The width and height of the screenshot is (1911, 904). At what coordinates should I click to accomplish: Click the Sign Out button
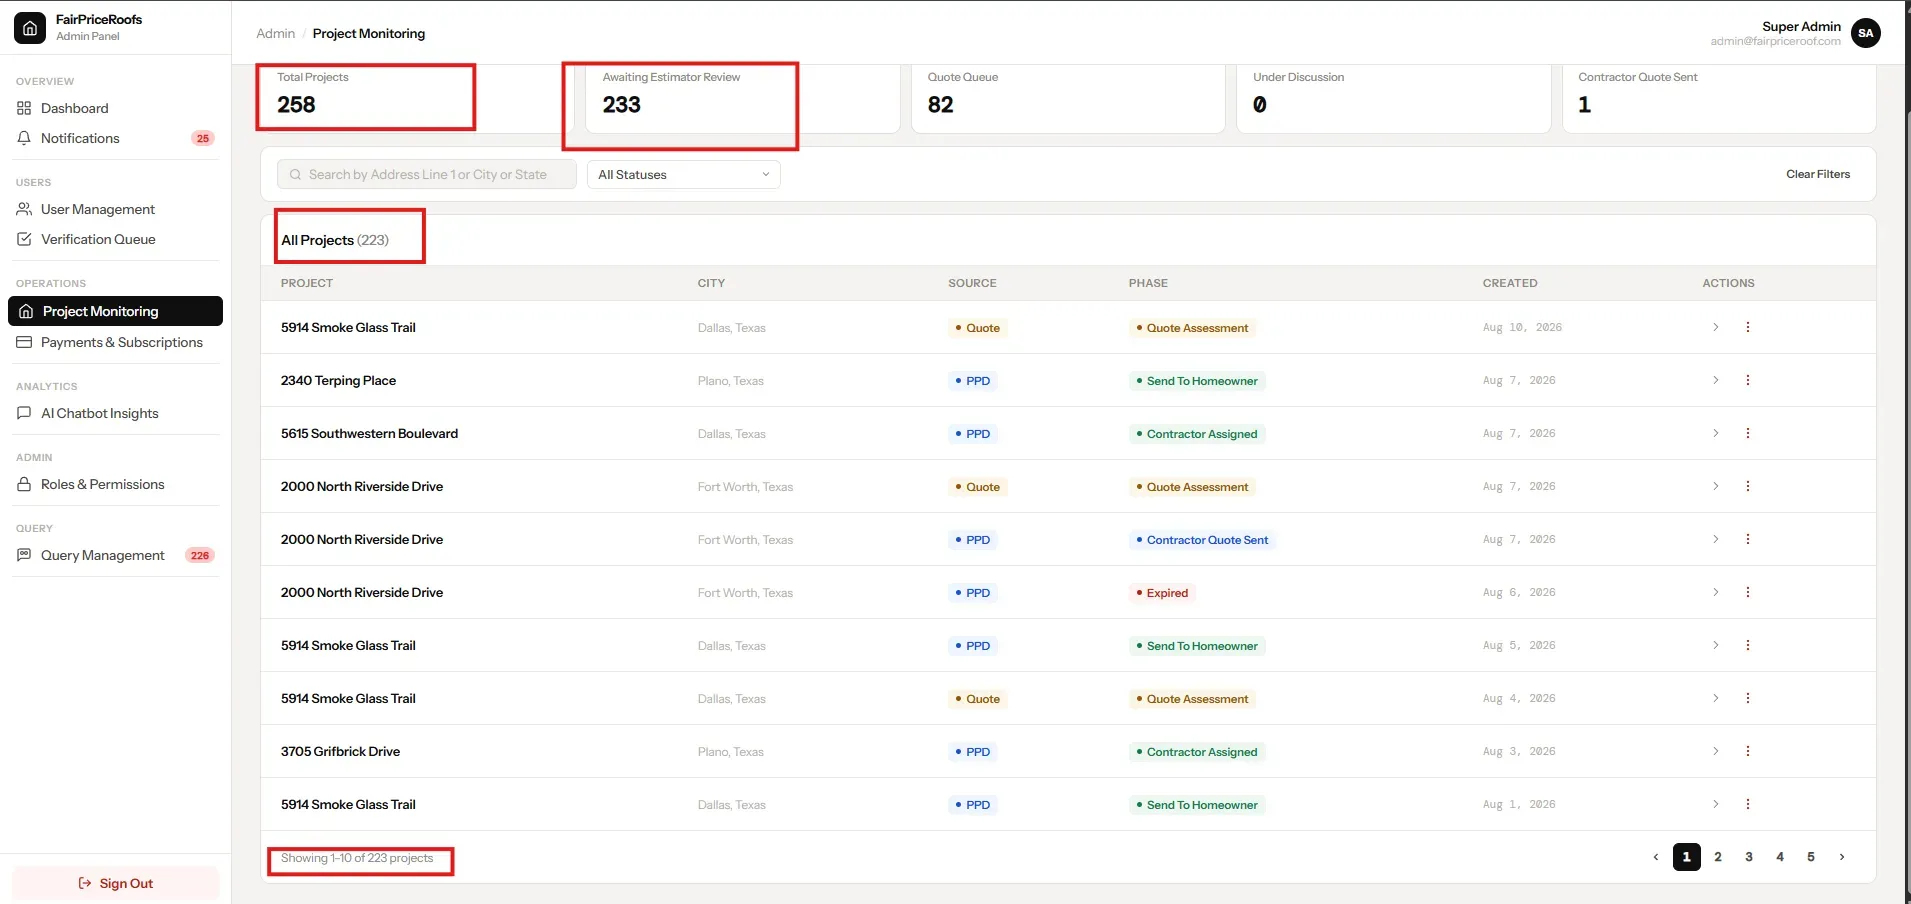pyautogui.click(x=115, y=883)
